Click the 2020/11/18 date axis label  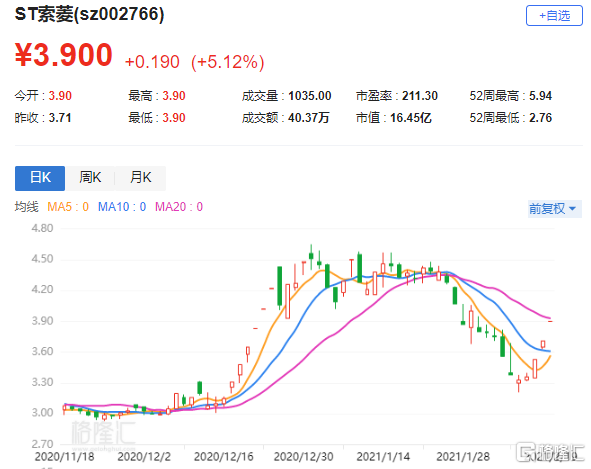point(64,457)
